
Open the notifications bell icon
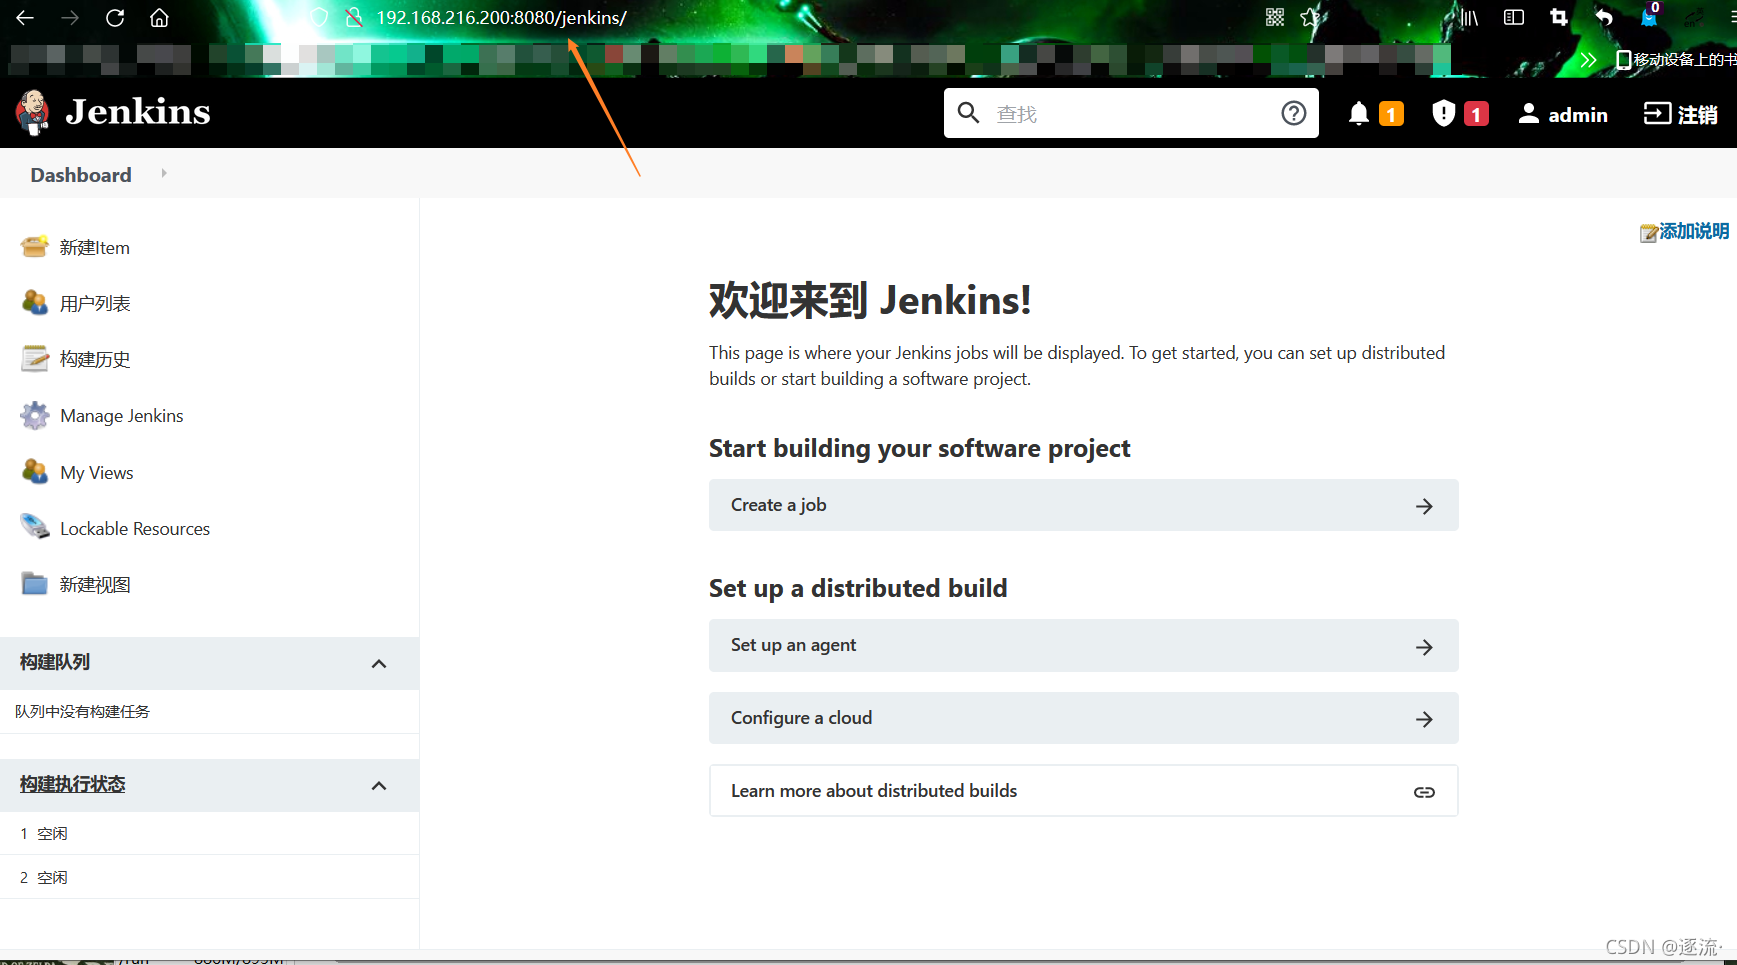(x=1358, y=114)
